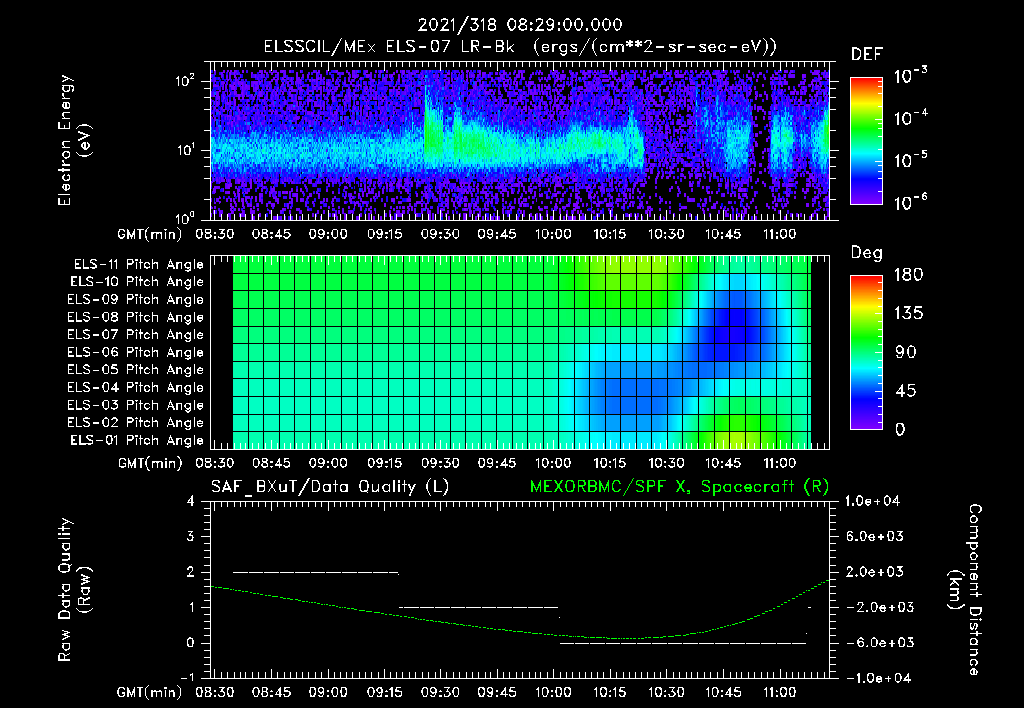Click the 135 degree scale value

pos(908,313)
